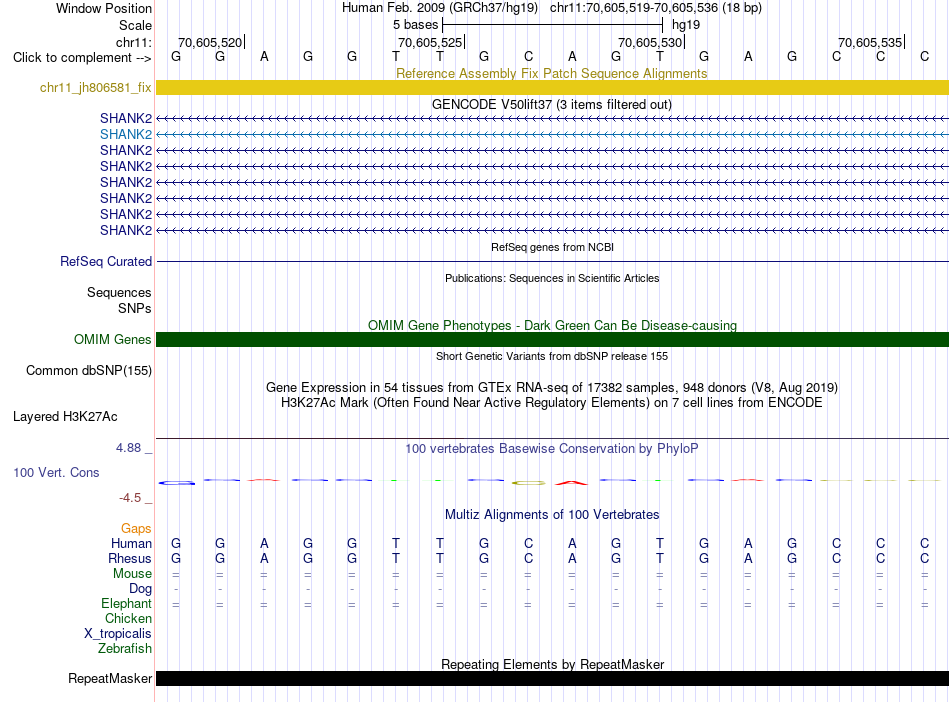The image size is (950, 702).
Task: Click the Zebrafish species label
Action: point(125,648)
